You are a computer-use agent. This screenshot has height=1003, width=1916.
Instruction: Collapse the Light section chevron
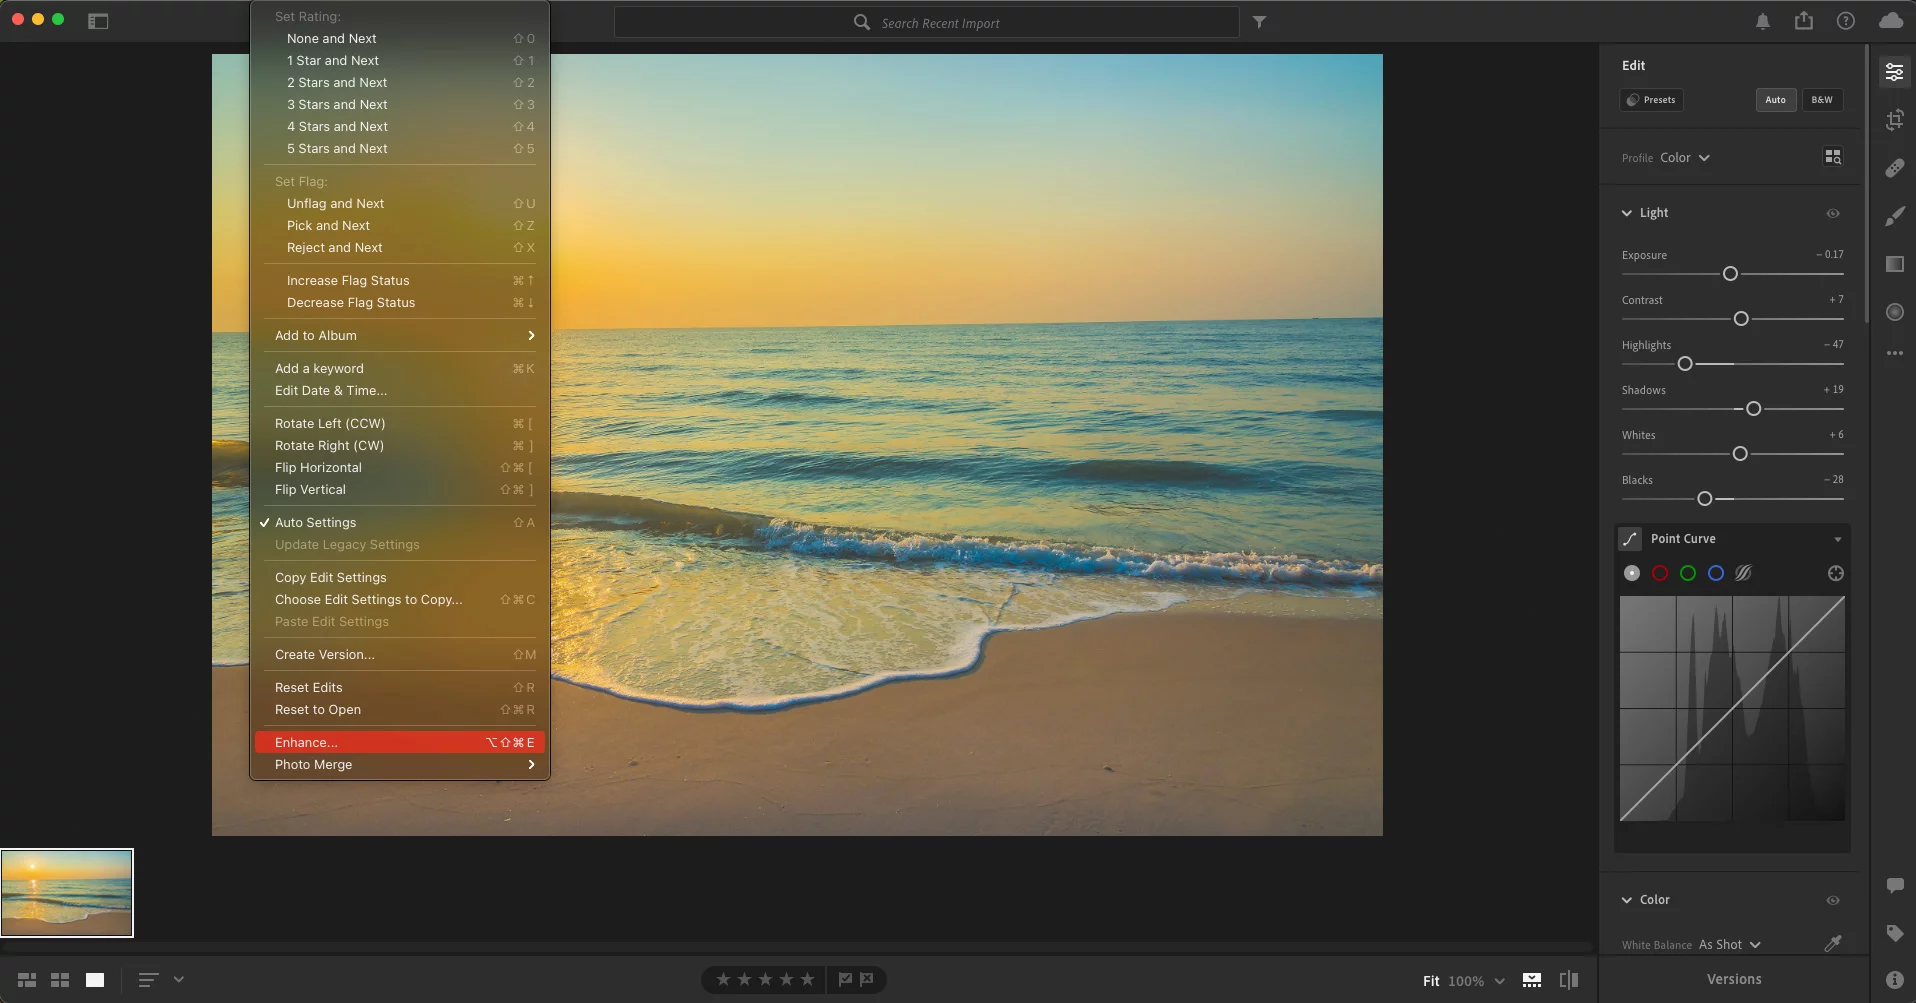coord(1627,213)
